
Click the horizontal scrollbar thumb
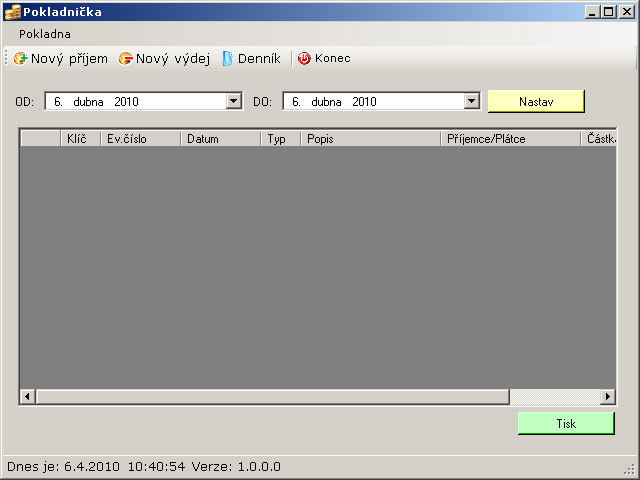coord(273,396)
